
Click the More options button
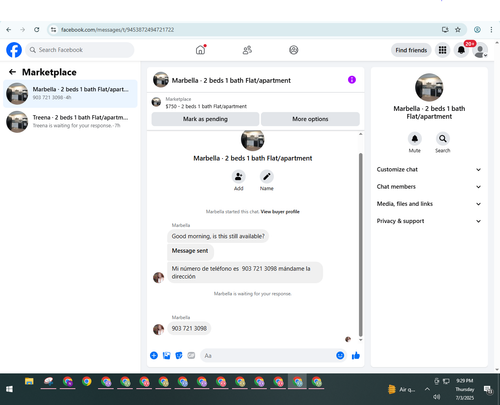tap(310, 119)
